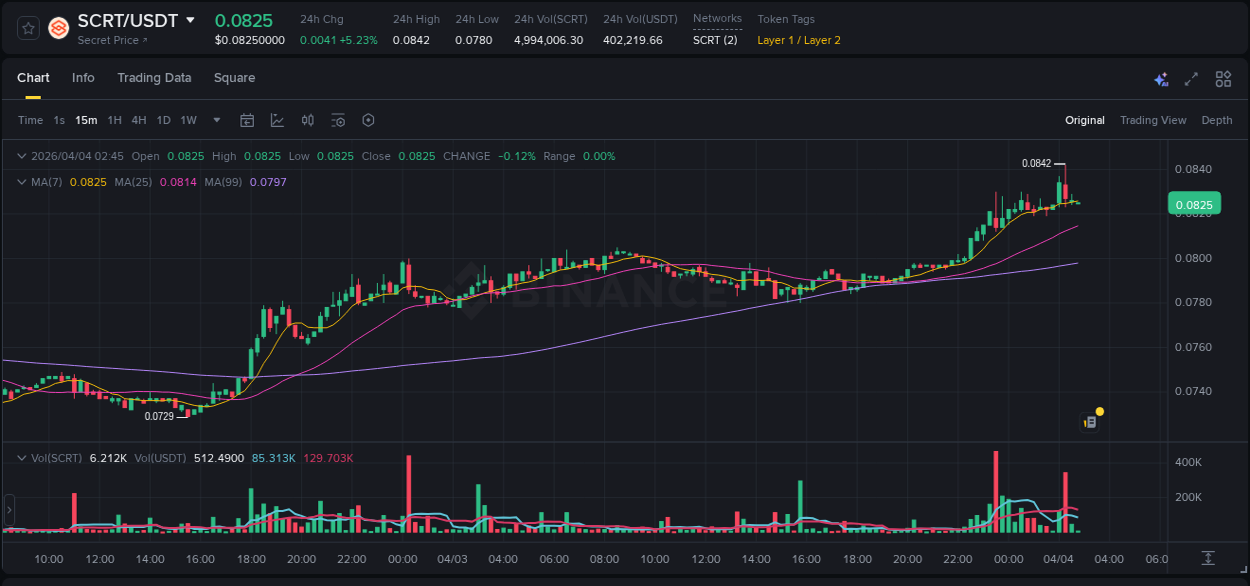
Task: Collapse the Vol(SCRT) volume panel
Action: click(x=20, y=457)
